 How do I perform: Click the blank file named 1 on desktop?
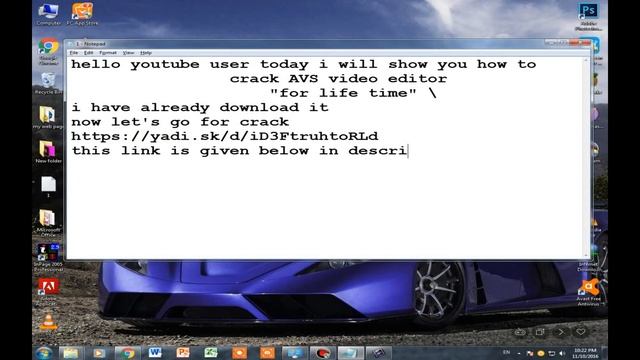pyautogui.click(x=48, y=187)
